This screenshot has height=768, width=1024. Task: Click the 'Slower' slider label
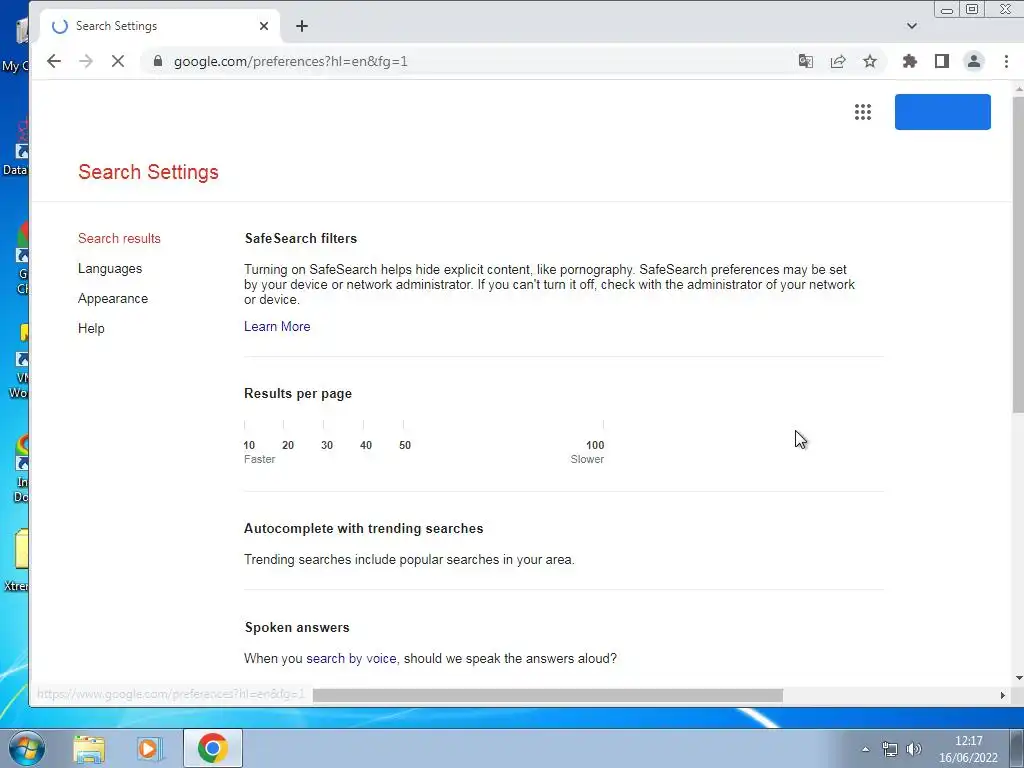point(587,459)
